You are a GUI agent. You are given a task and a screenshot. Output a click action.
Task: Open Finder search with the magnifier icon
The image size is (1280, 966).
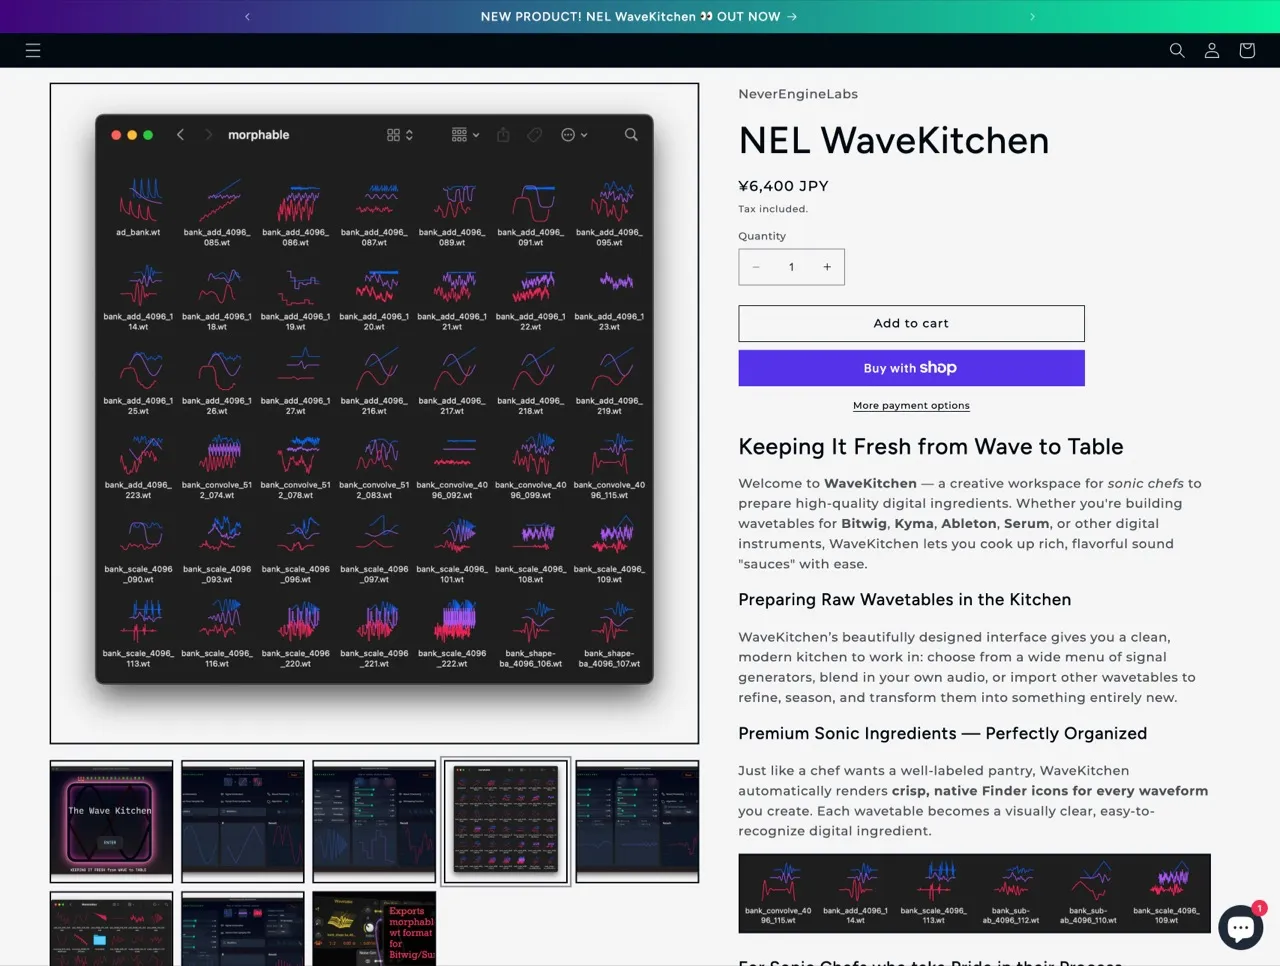click(631, 134)
